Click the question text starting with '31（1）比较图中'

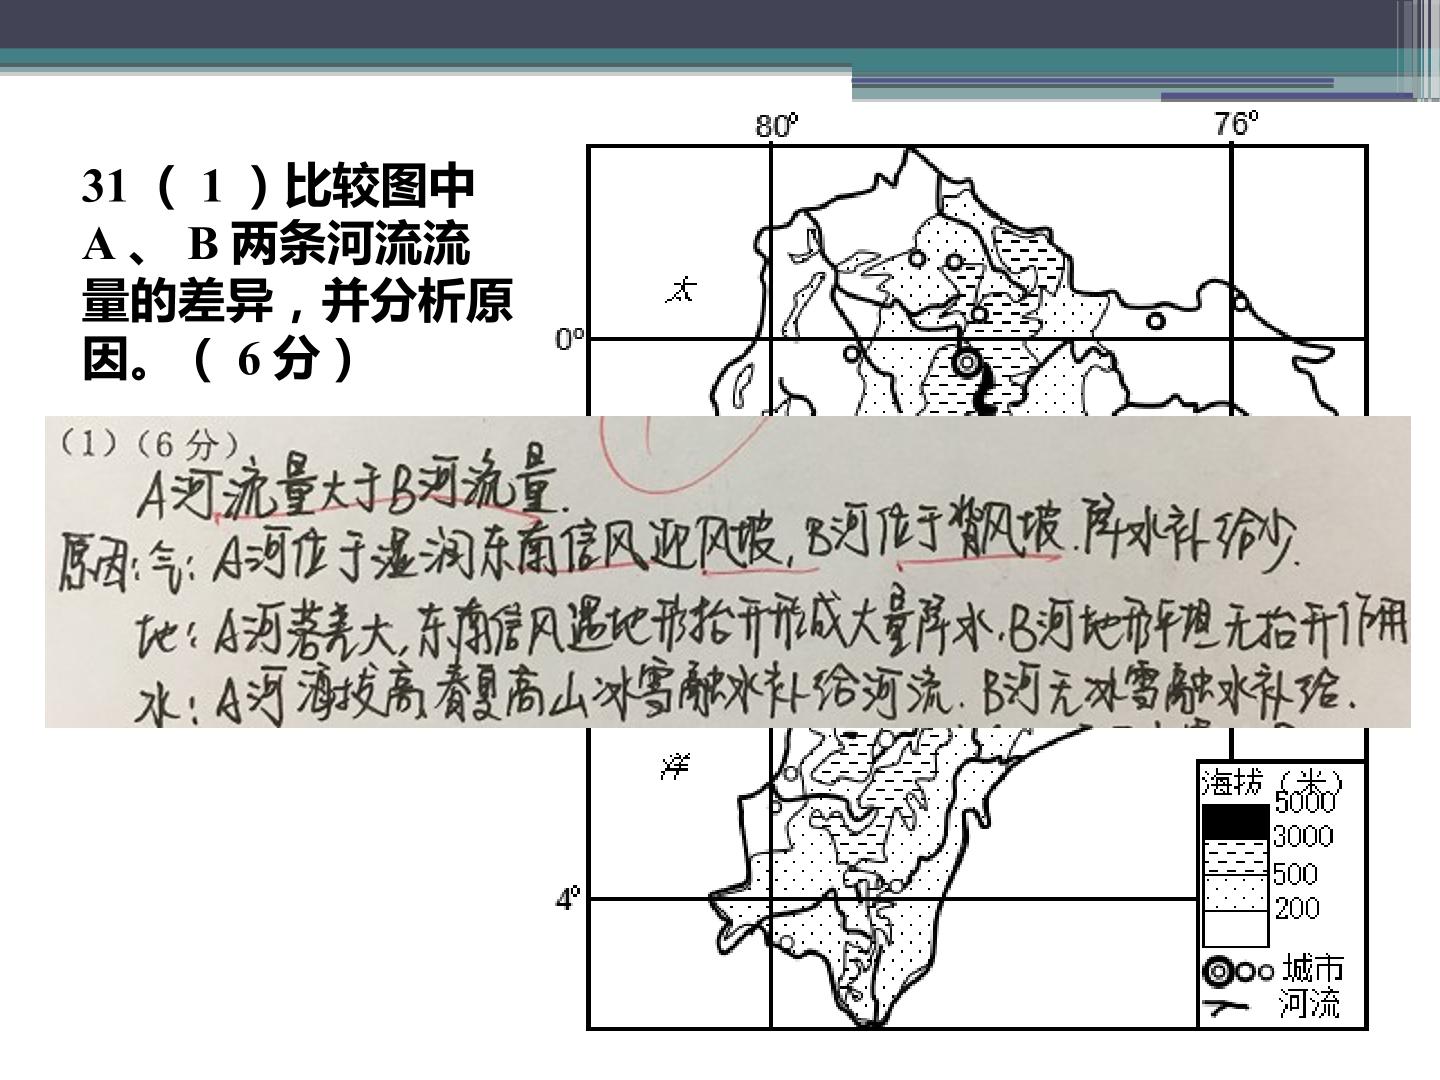pyautogui.click(x=297, y=272)
